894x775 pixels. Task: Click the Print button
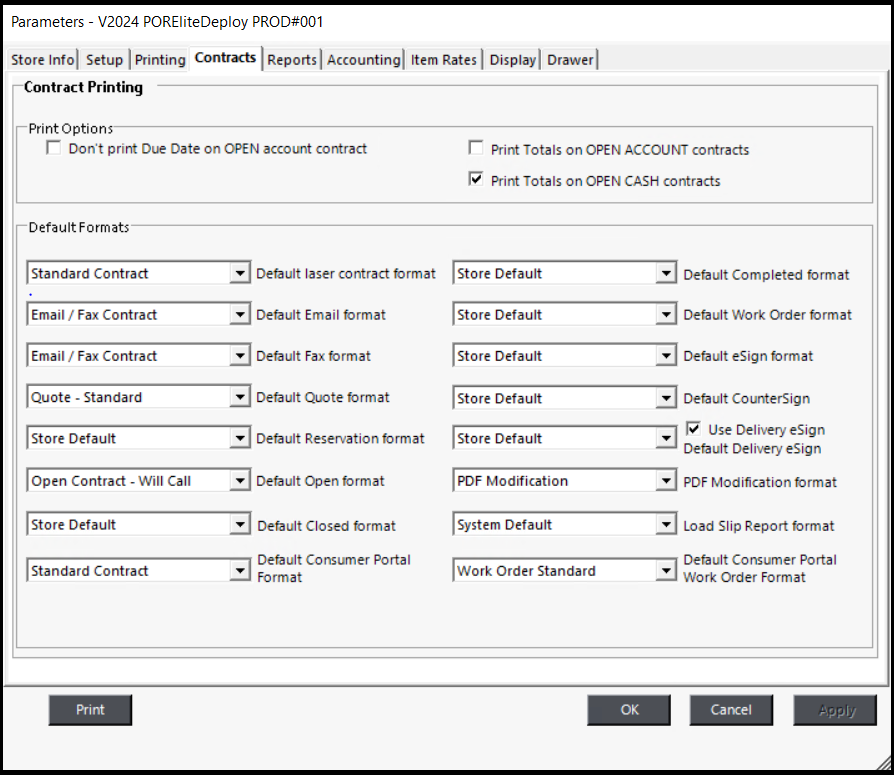click(90, 710)
